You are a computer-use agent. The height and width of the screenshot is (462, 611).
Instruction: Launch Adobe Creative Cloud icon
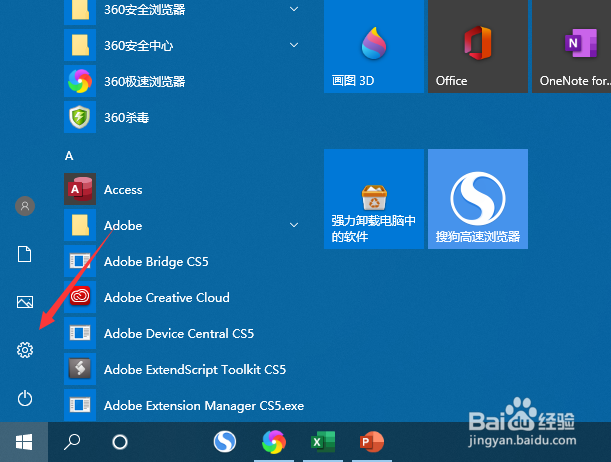(80, 297)
